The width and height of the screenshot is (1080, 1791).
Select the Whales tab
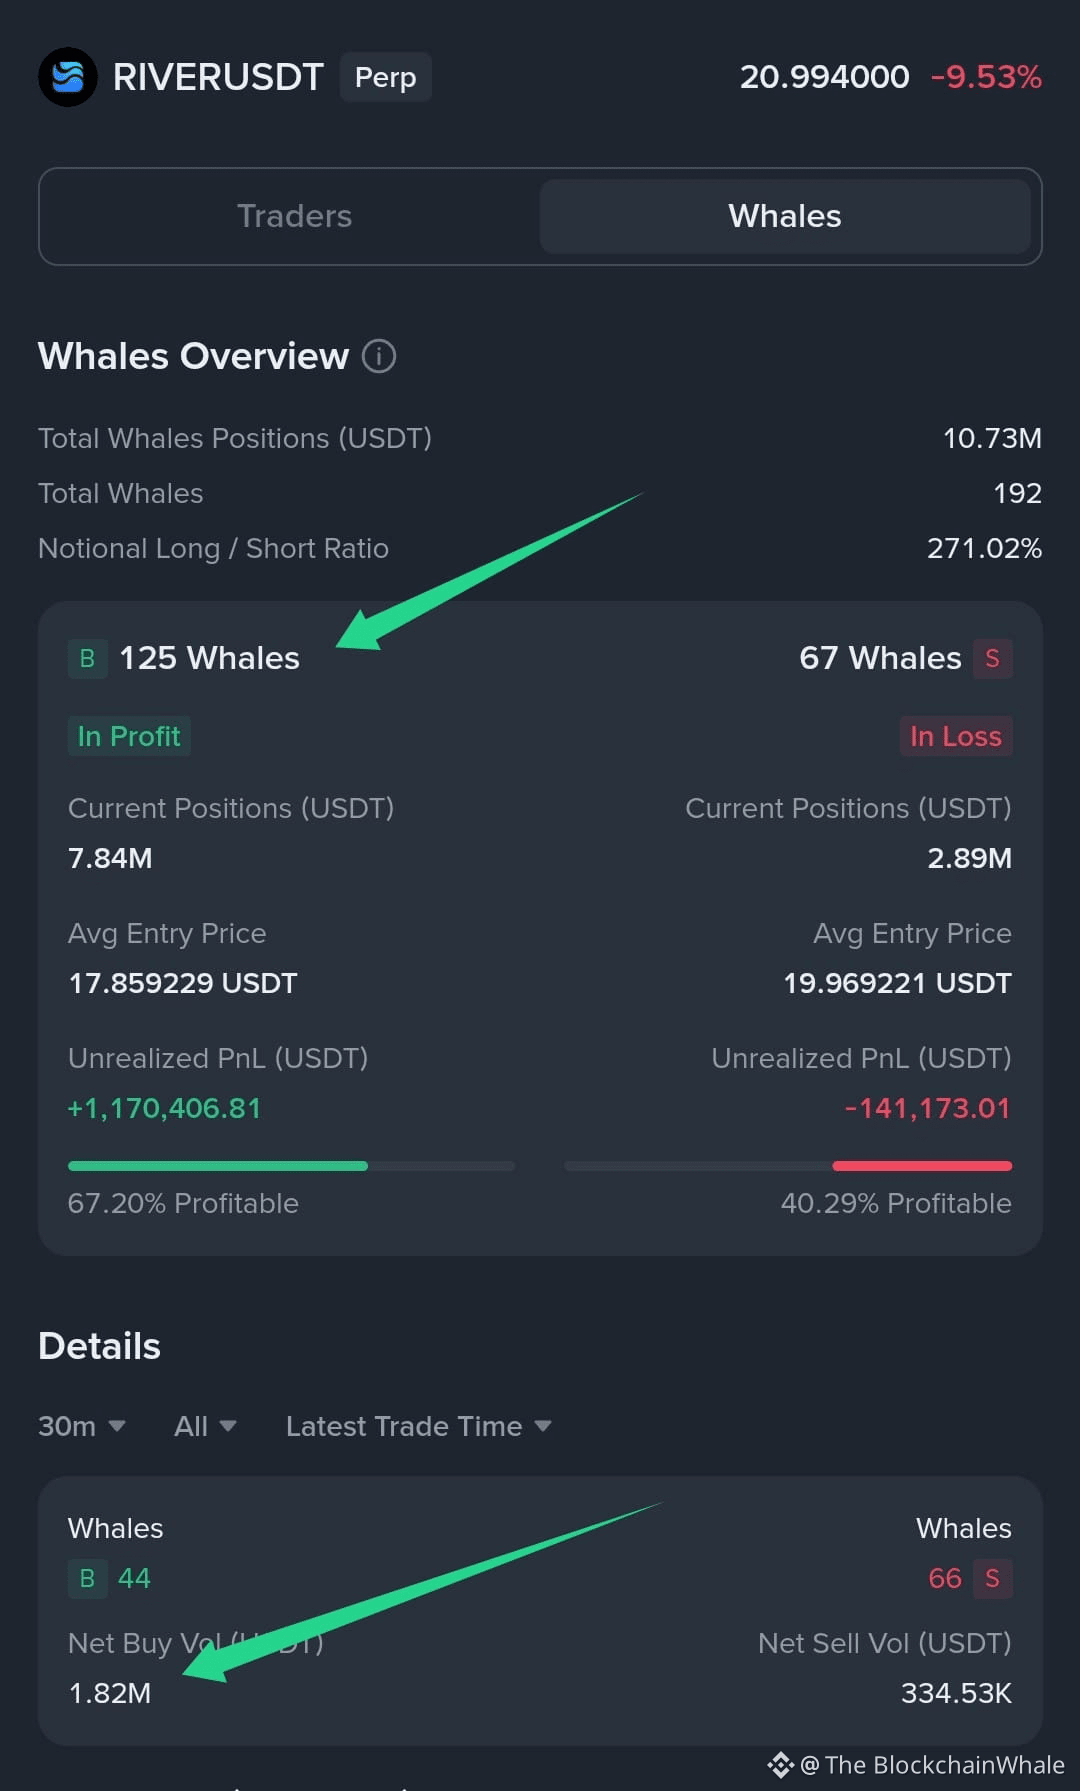pyautogui.click(x=785, y=216)
